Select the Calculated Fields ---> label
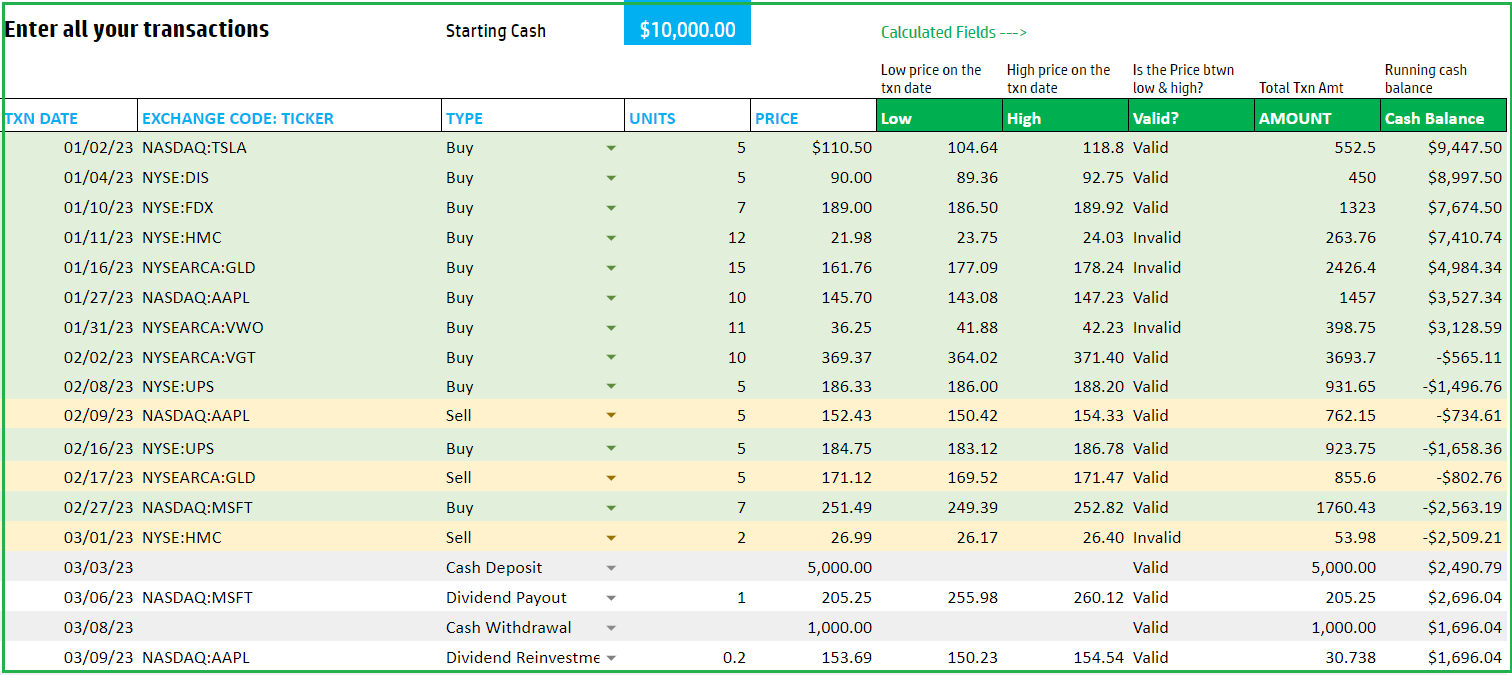 click(x=954, y=32)
